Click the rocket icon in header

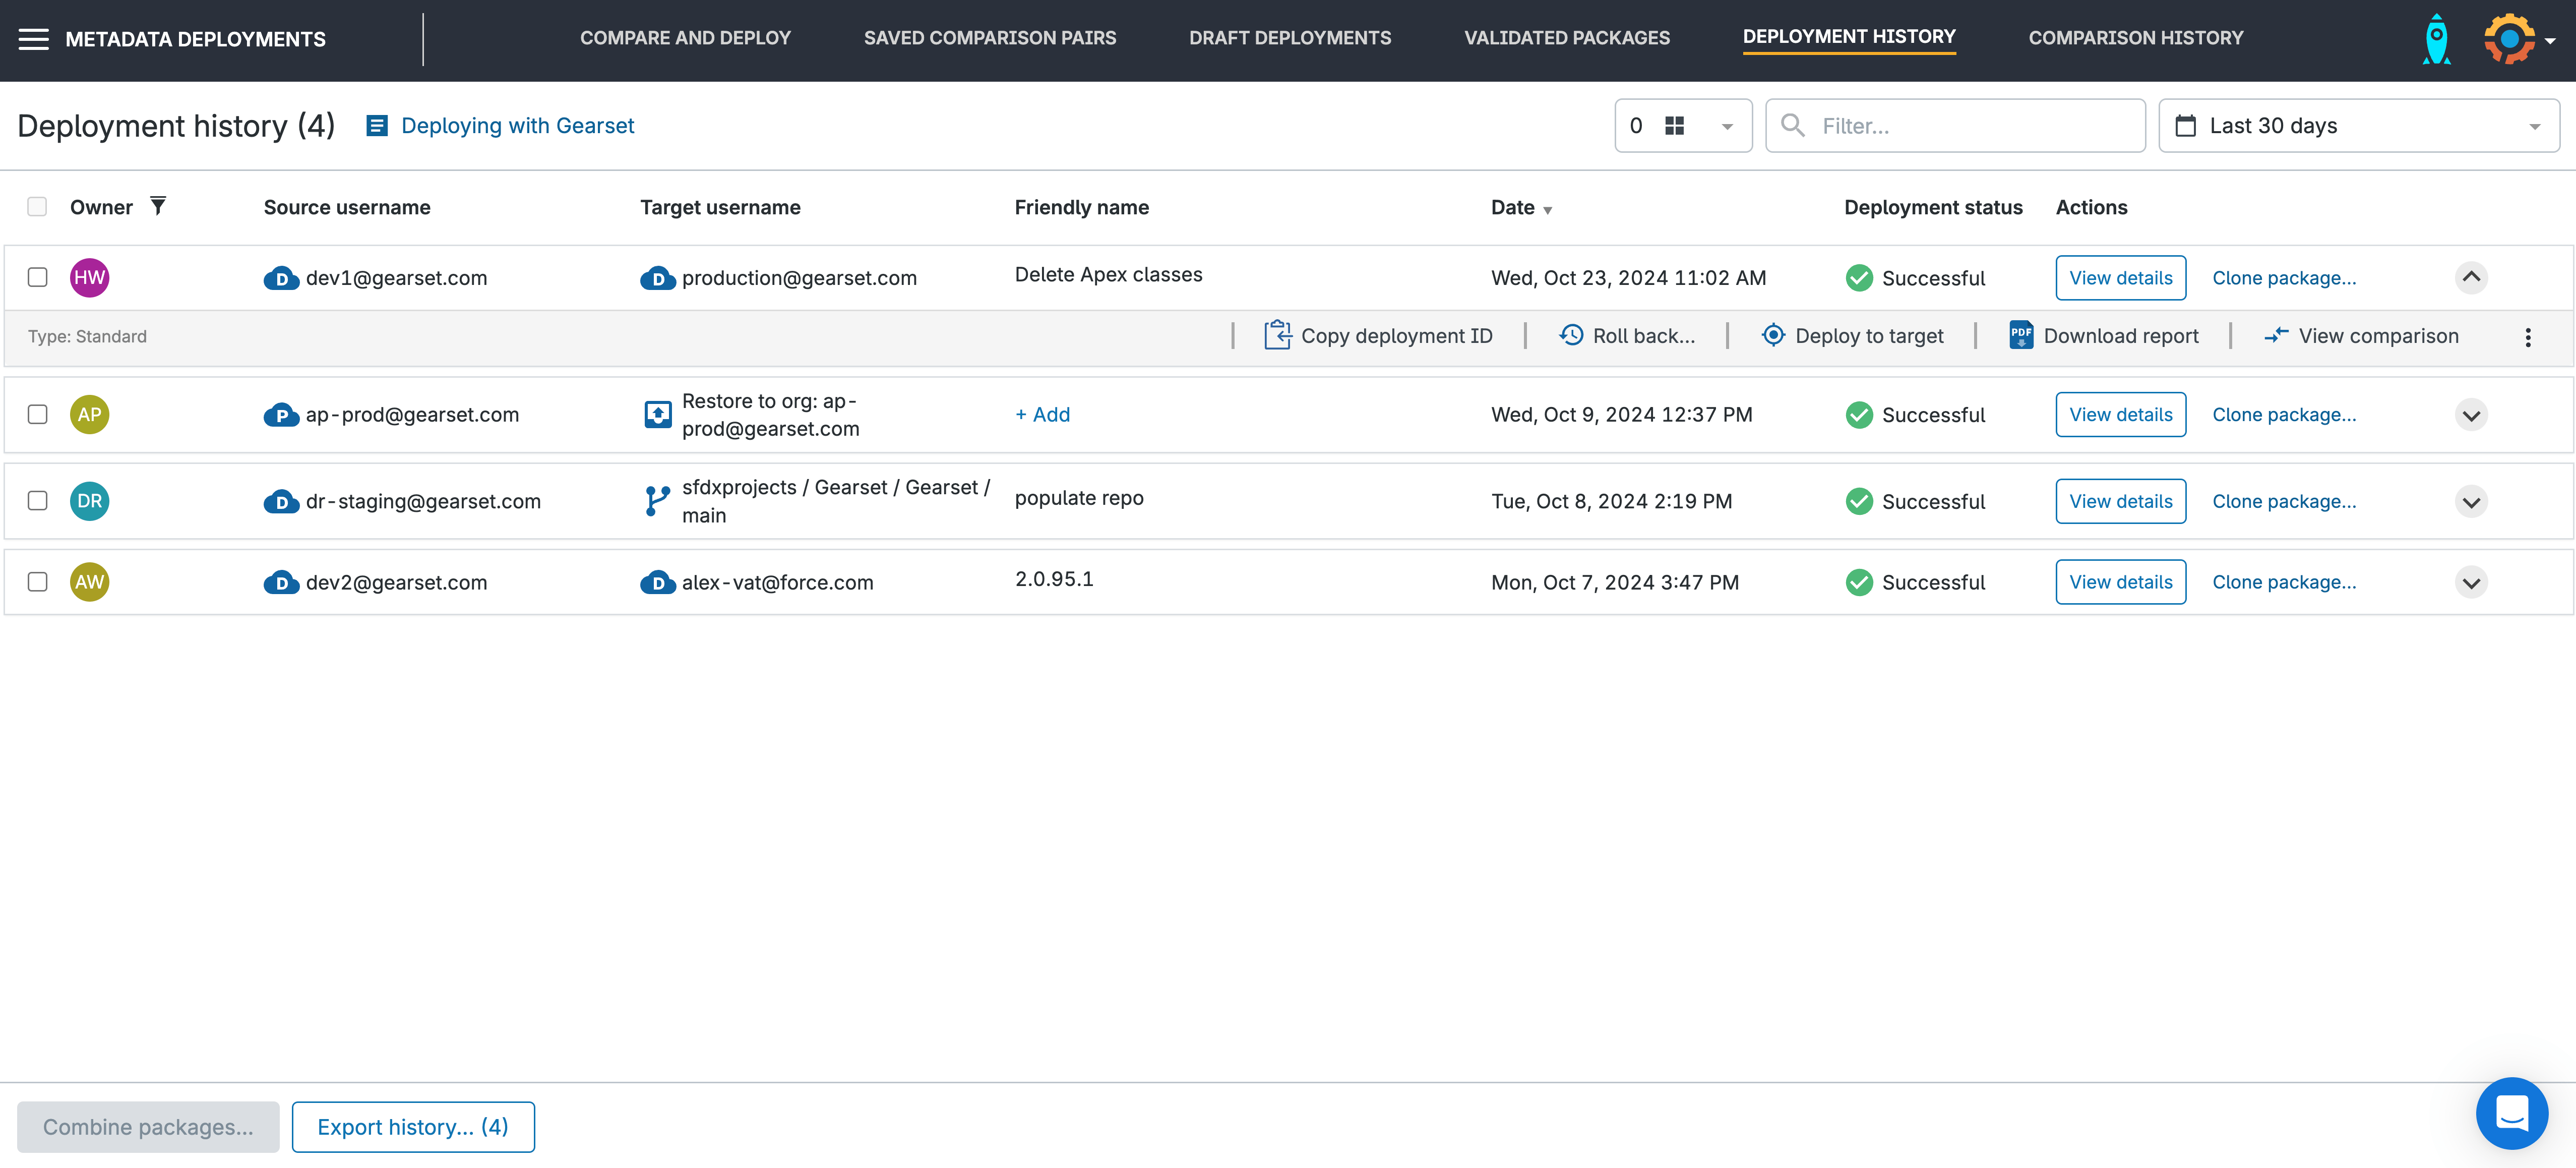(x=2436, y=39)
